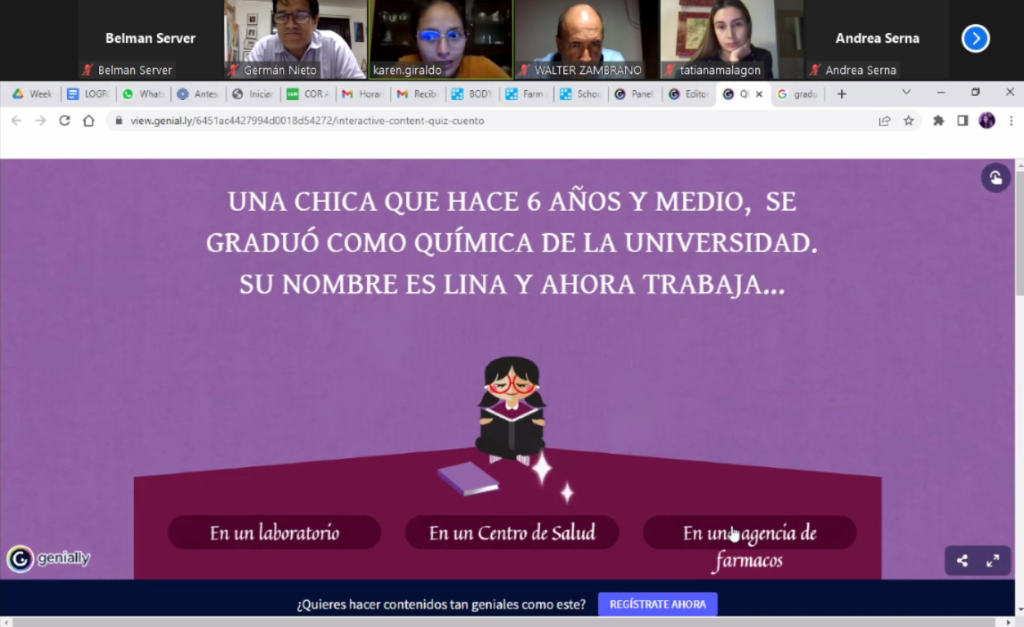Click the share icon in Genially viewer
The width and height of the screenshot is (1024, 627).
(962, 561)
